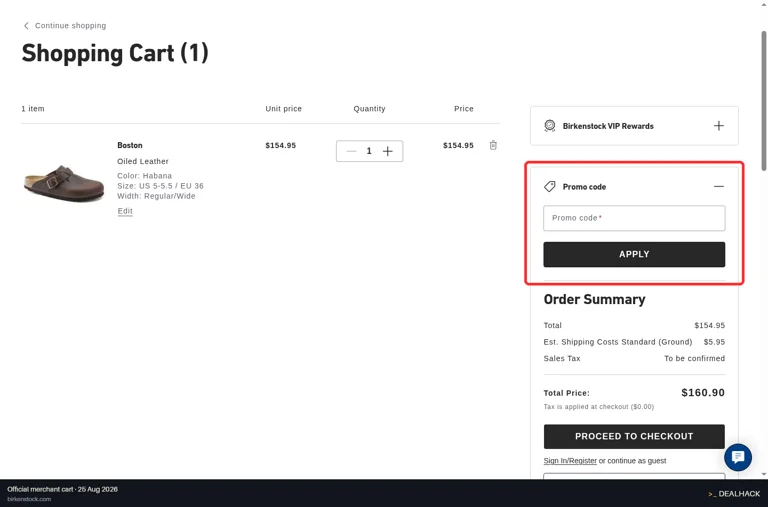Proceed to checkout
This screenshot has width=768, height=507.
634,436
